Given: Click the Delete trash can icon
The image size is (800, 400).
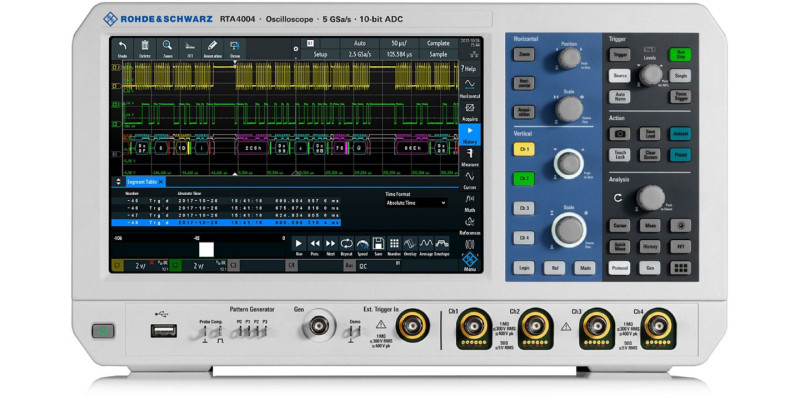Looking at the screenshot, I should click(x=145, y=48).
